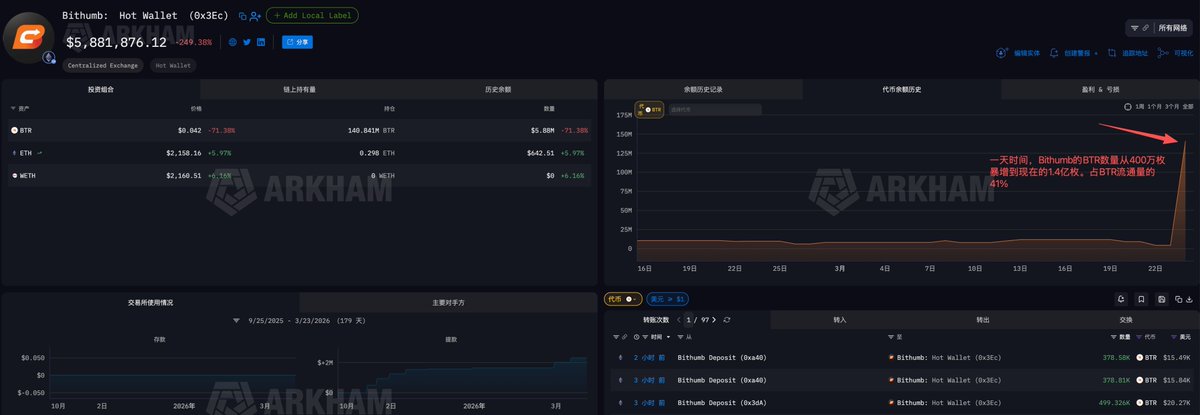Open the 时间 time column filter
1200x415 pixels.
[x=645, y=337]
